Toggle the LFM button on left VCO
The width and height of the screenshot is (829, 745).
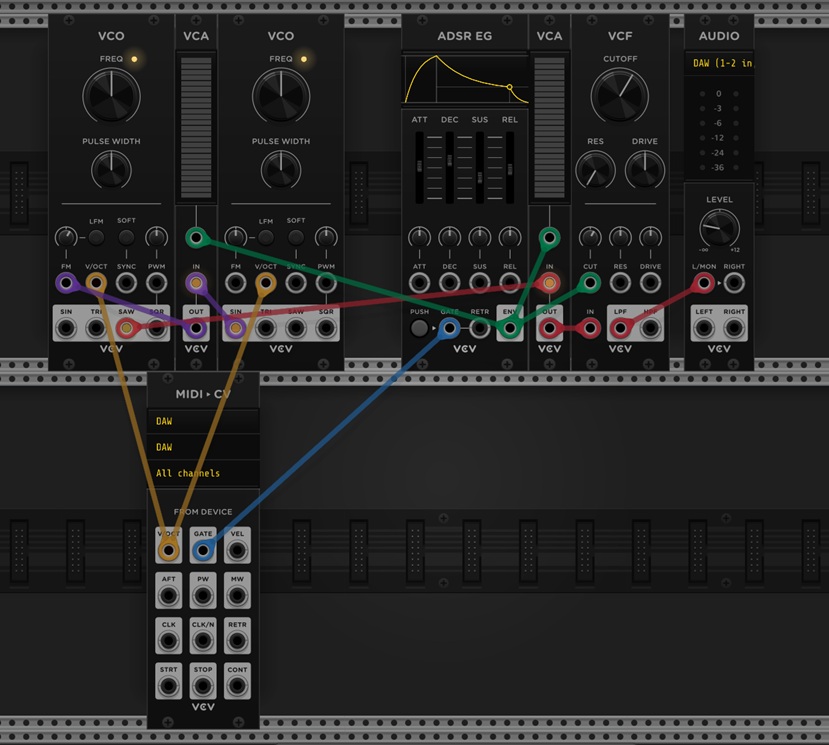point(96,238)
